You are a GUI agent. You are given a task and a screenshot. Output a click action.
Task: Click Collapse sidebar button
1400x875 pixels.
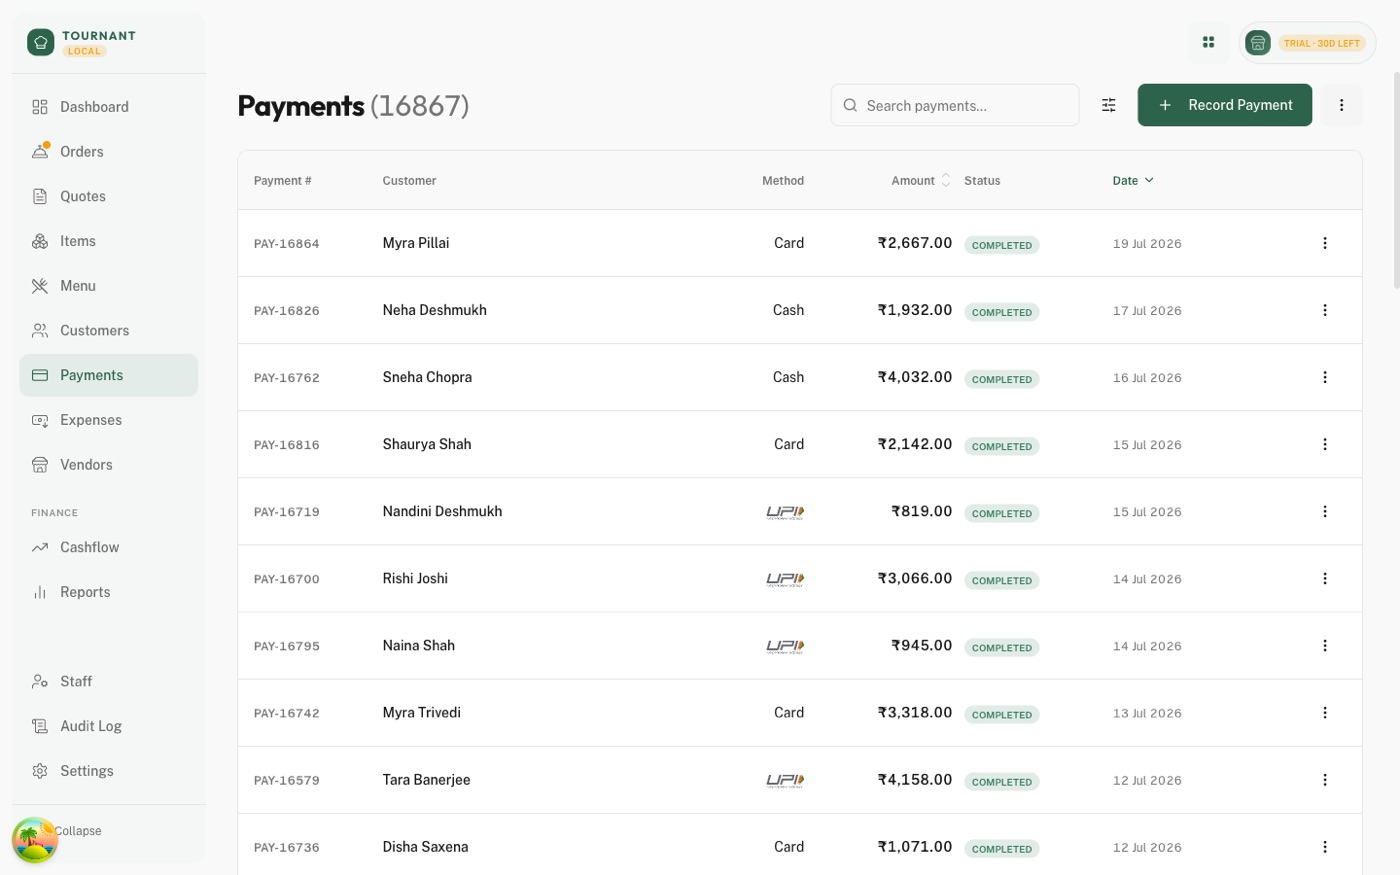tap(78, 831)
